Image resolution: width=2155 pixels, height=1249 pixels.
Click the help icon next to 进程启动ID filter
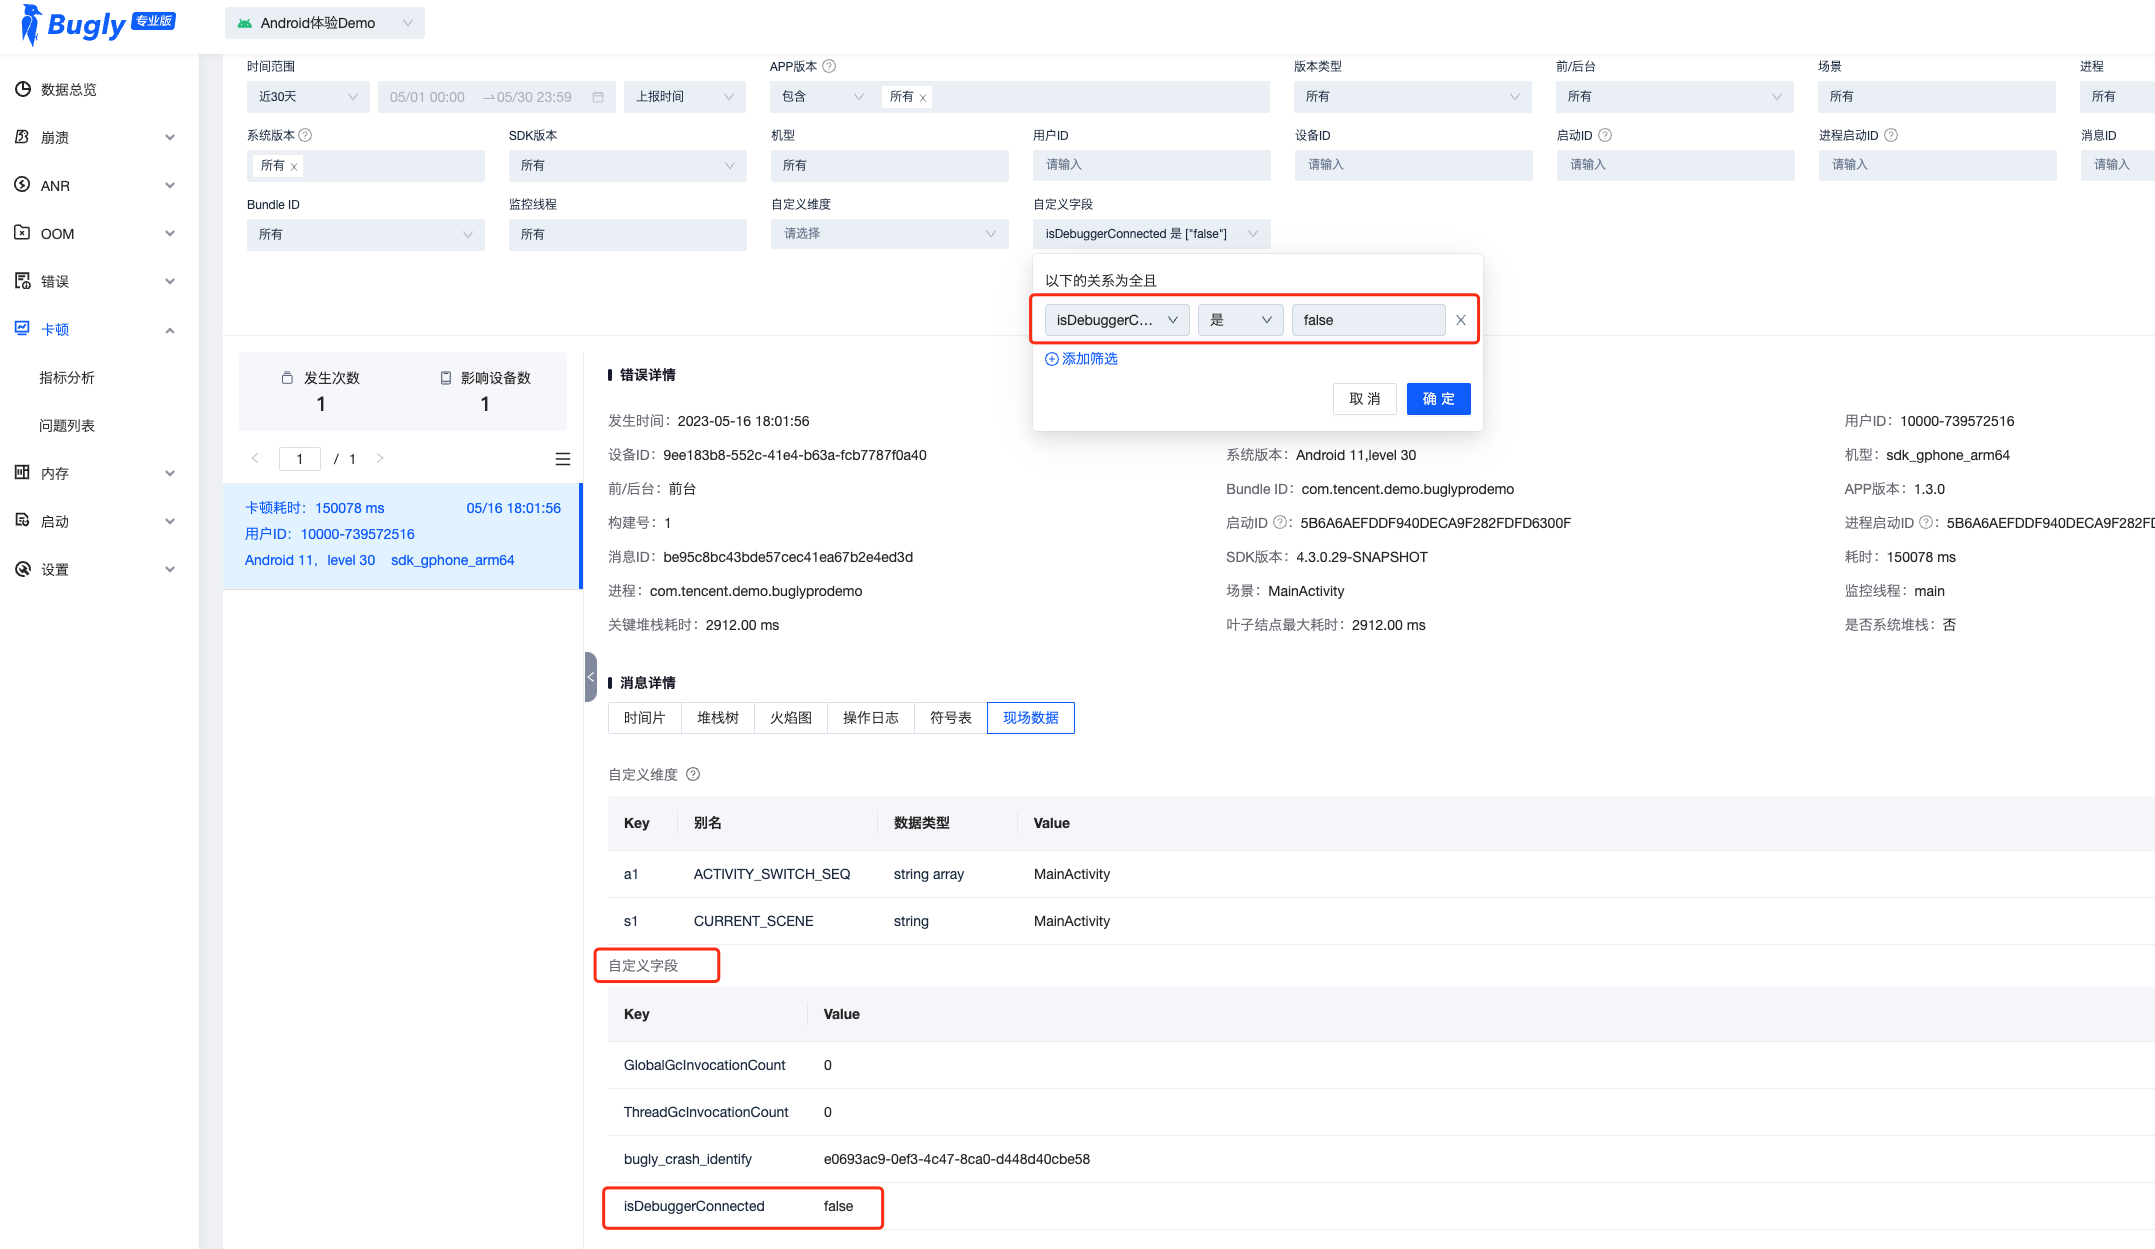1891,135
